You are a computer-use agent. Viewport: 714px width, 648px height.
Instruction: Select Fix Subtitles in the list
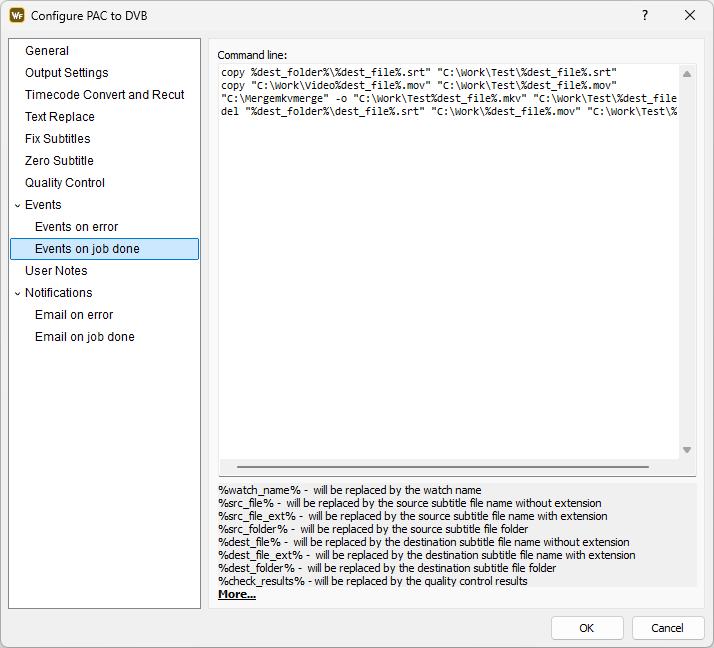(x=57, y=139)
